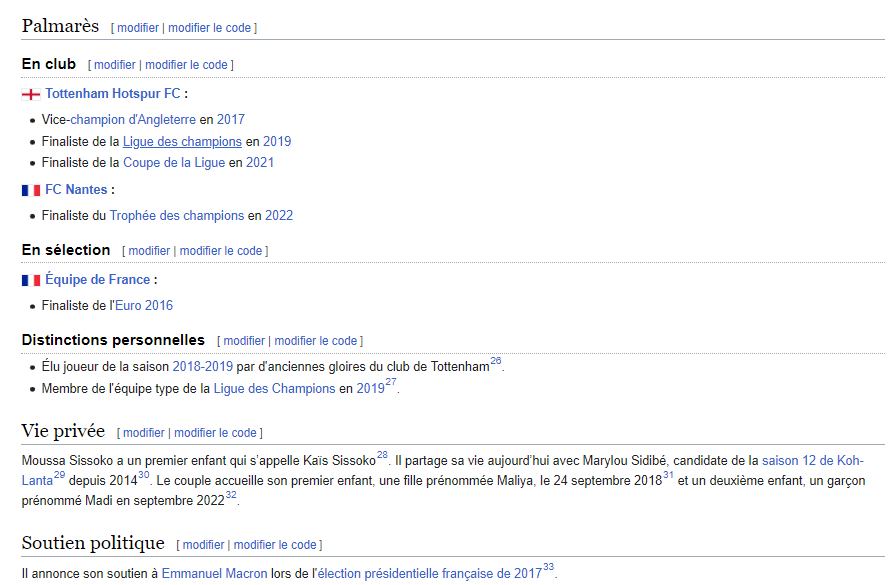Click the 'Palmarès' section heading text
The width and height of the screenshot is (896, 585).
[60, 26]
